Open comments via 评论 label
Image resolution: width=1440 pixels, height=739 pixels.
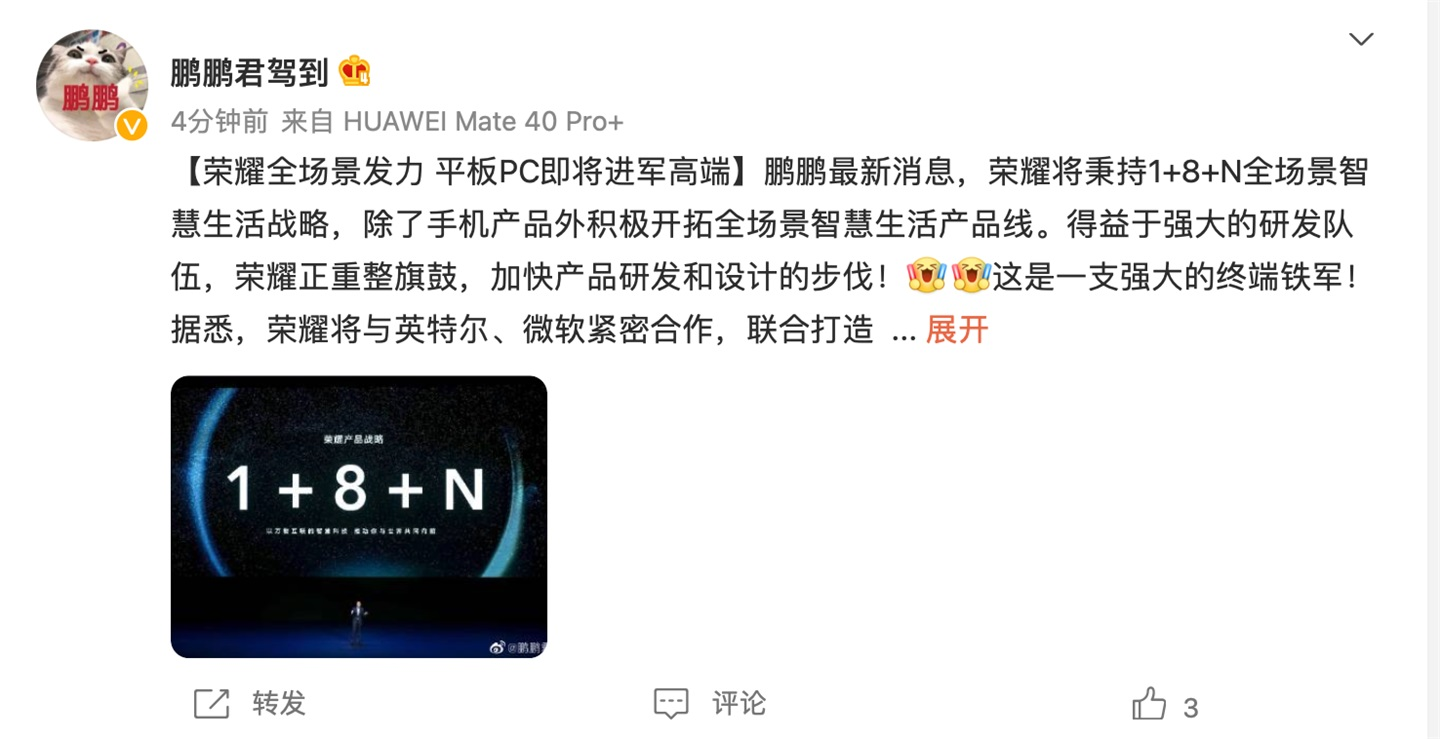coord(739,703)
